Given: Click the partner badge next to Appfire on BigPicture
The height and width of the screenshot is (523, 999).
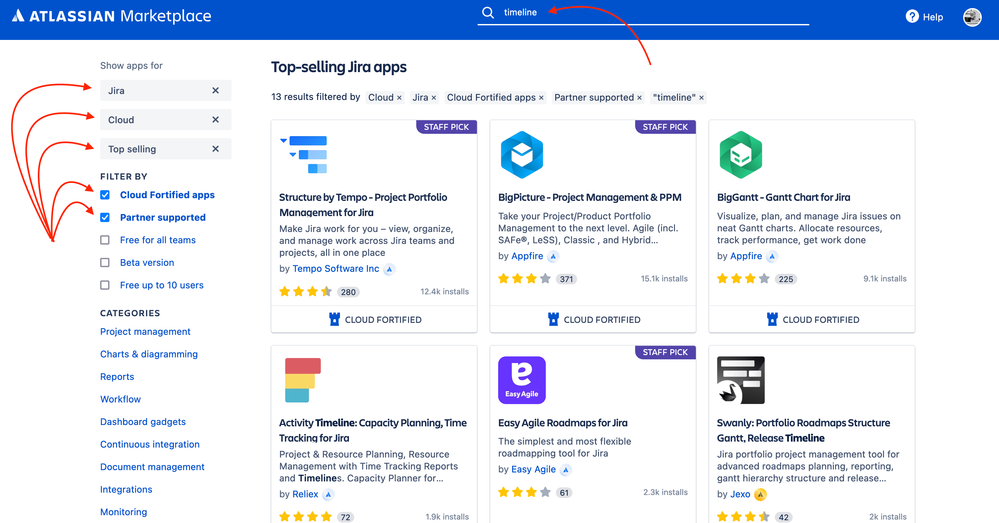Looking at the screenshot, I should point(553,257).
